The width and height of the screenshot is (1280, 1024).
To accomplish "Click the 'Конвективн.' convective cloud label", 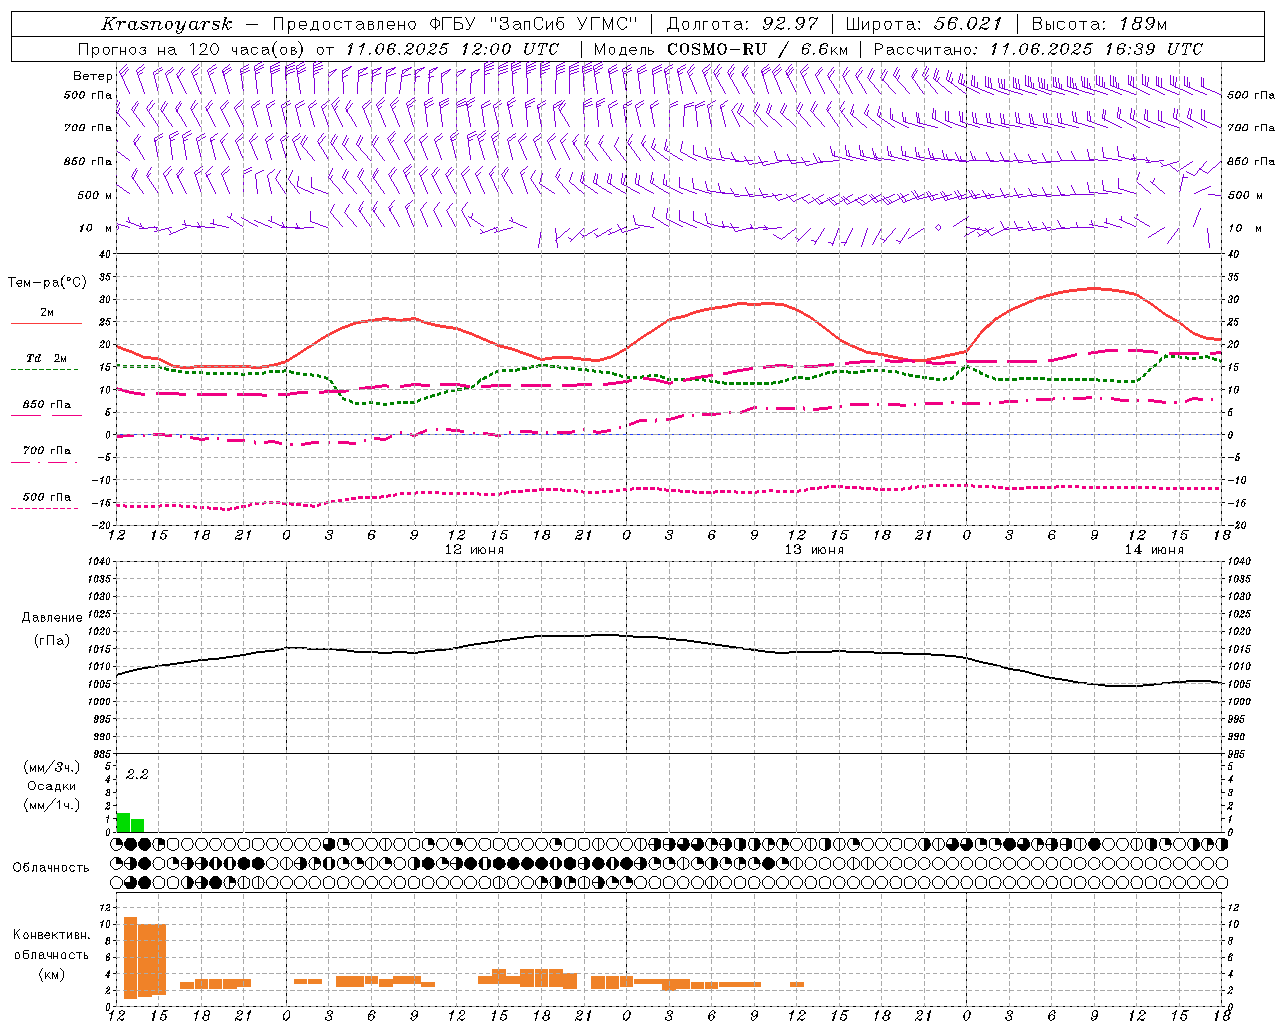I will coord(52,934).
